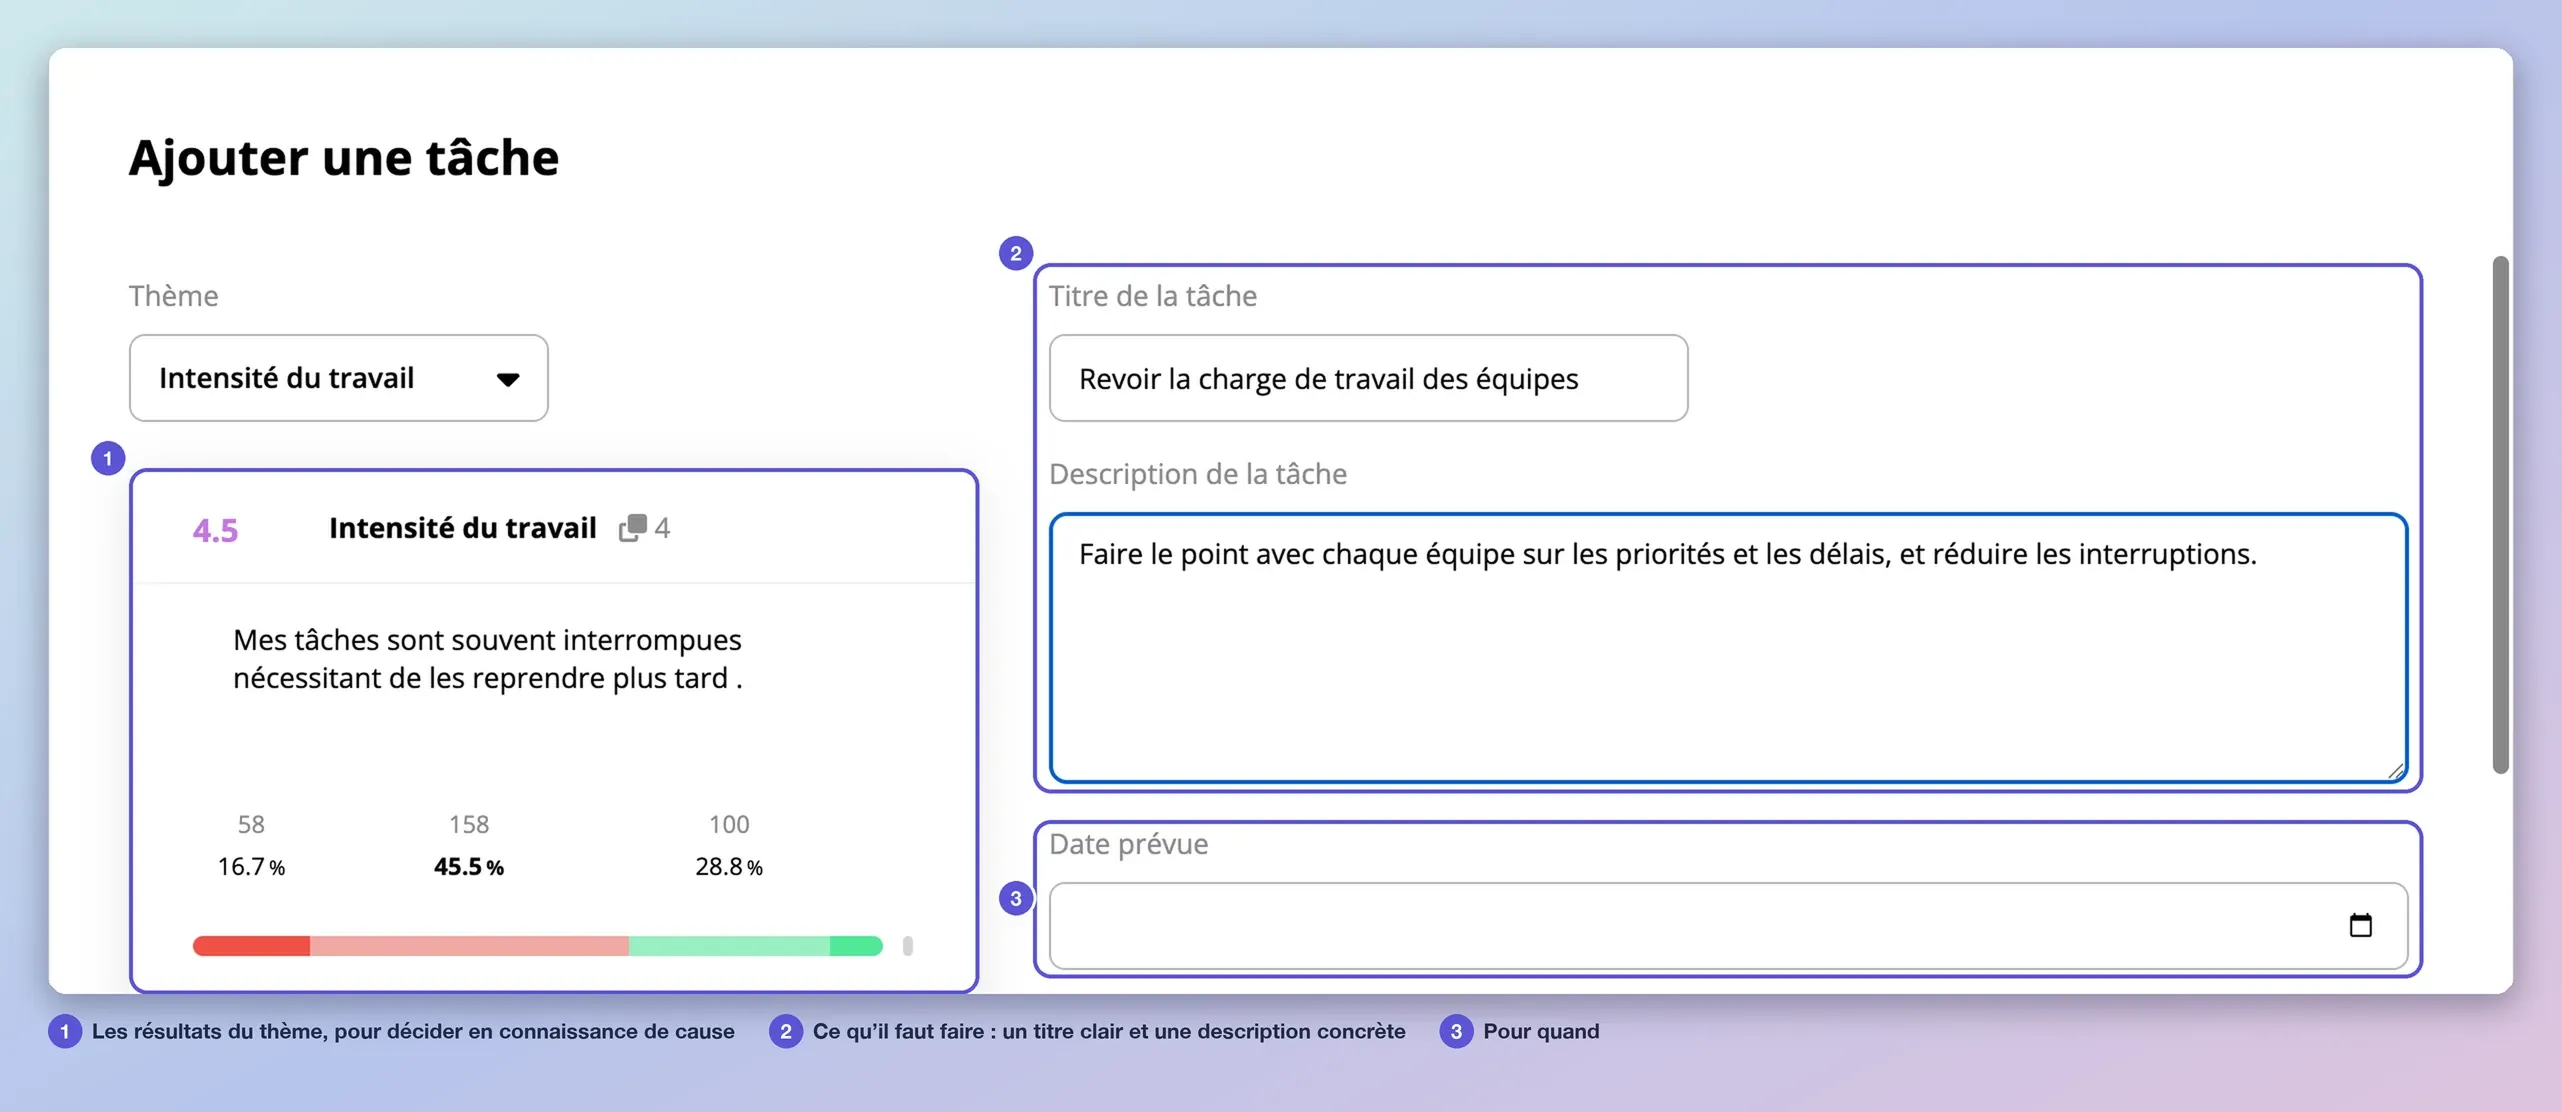This screenshot has width=2562, height=1112.
Task: Click the Date prévue input field
Action: pos(1728,925)
